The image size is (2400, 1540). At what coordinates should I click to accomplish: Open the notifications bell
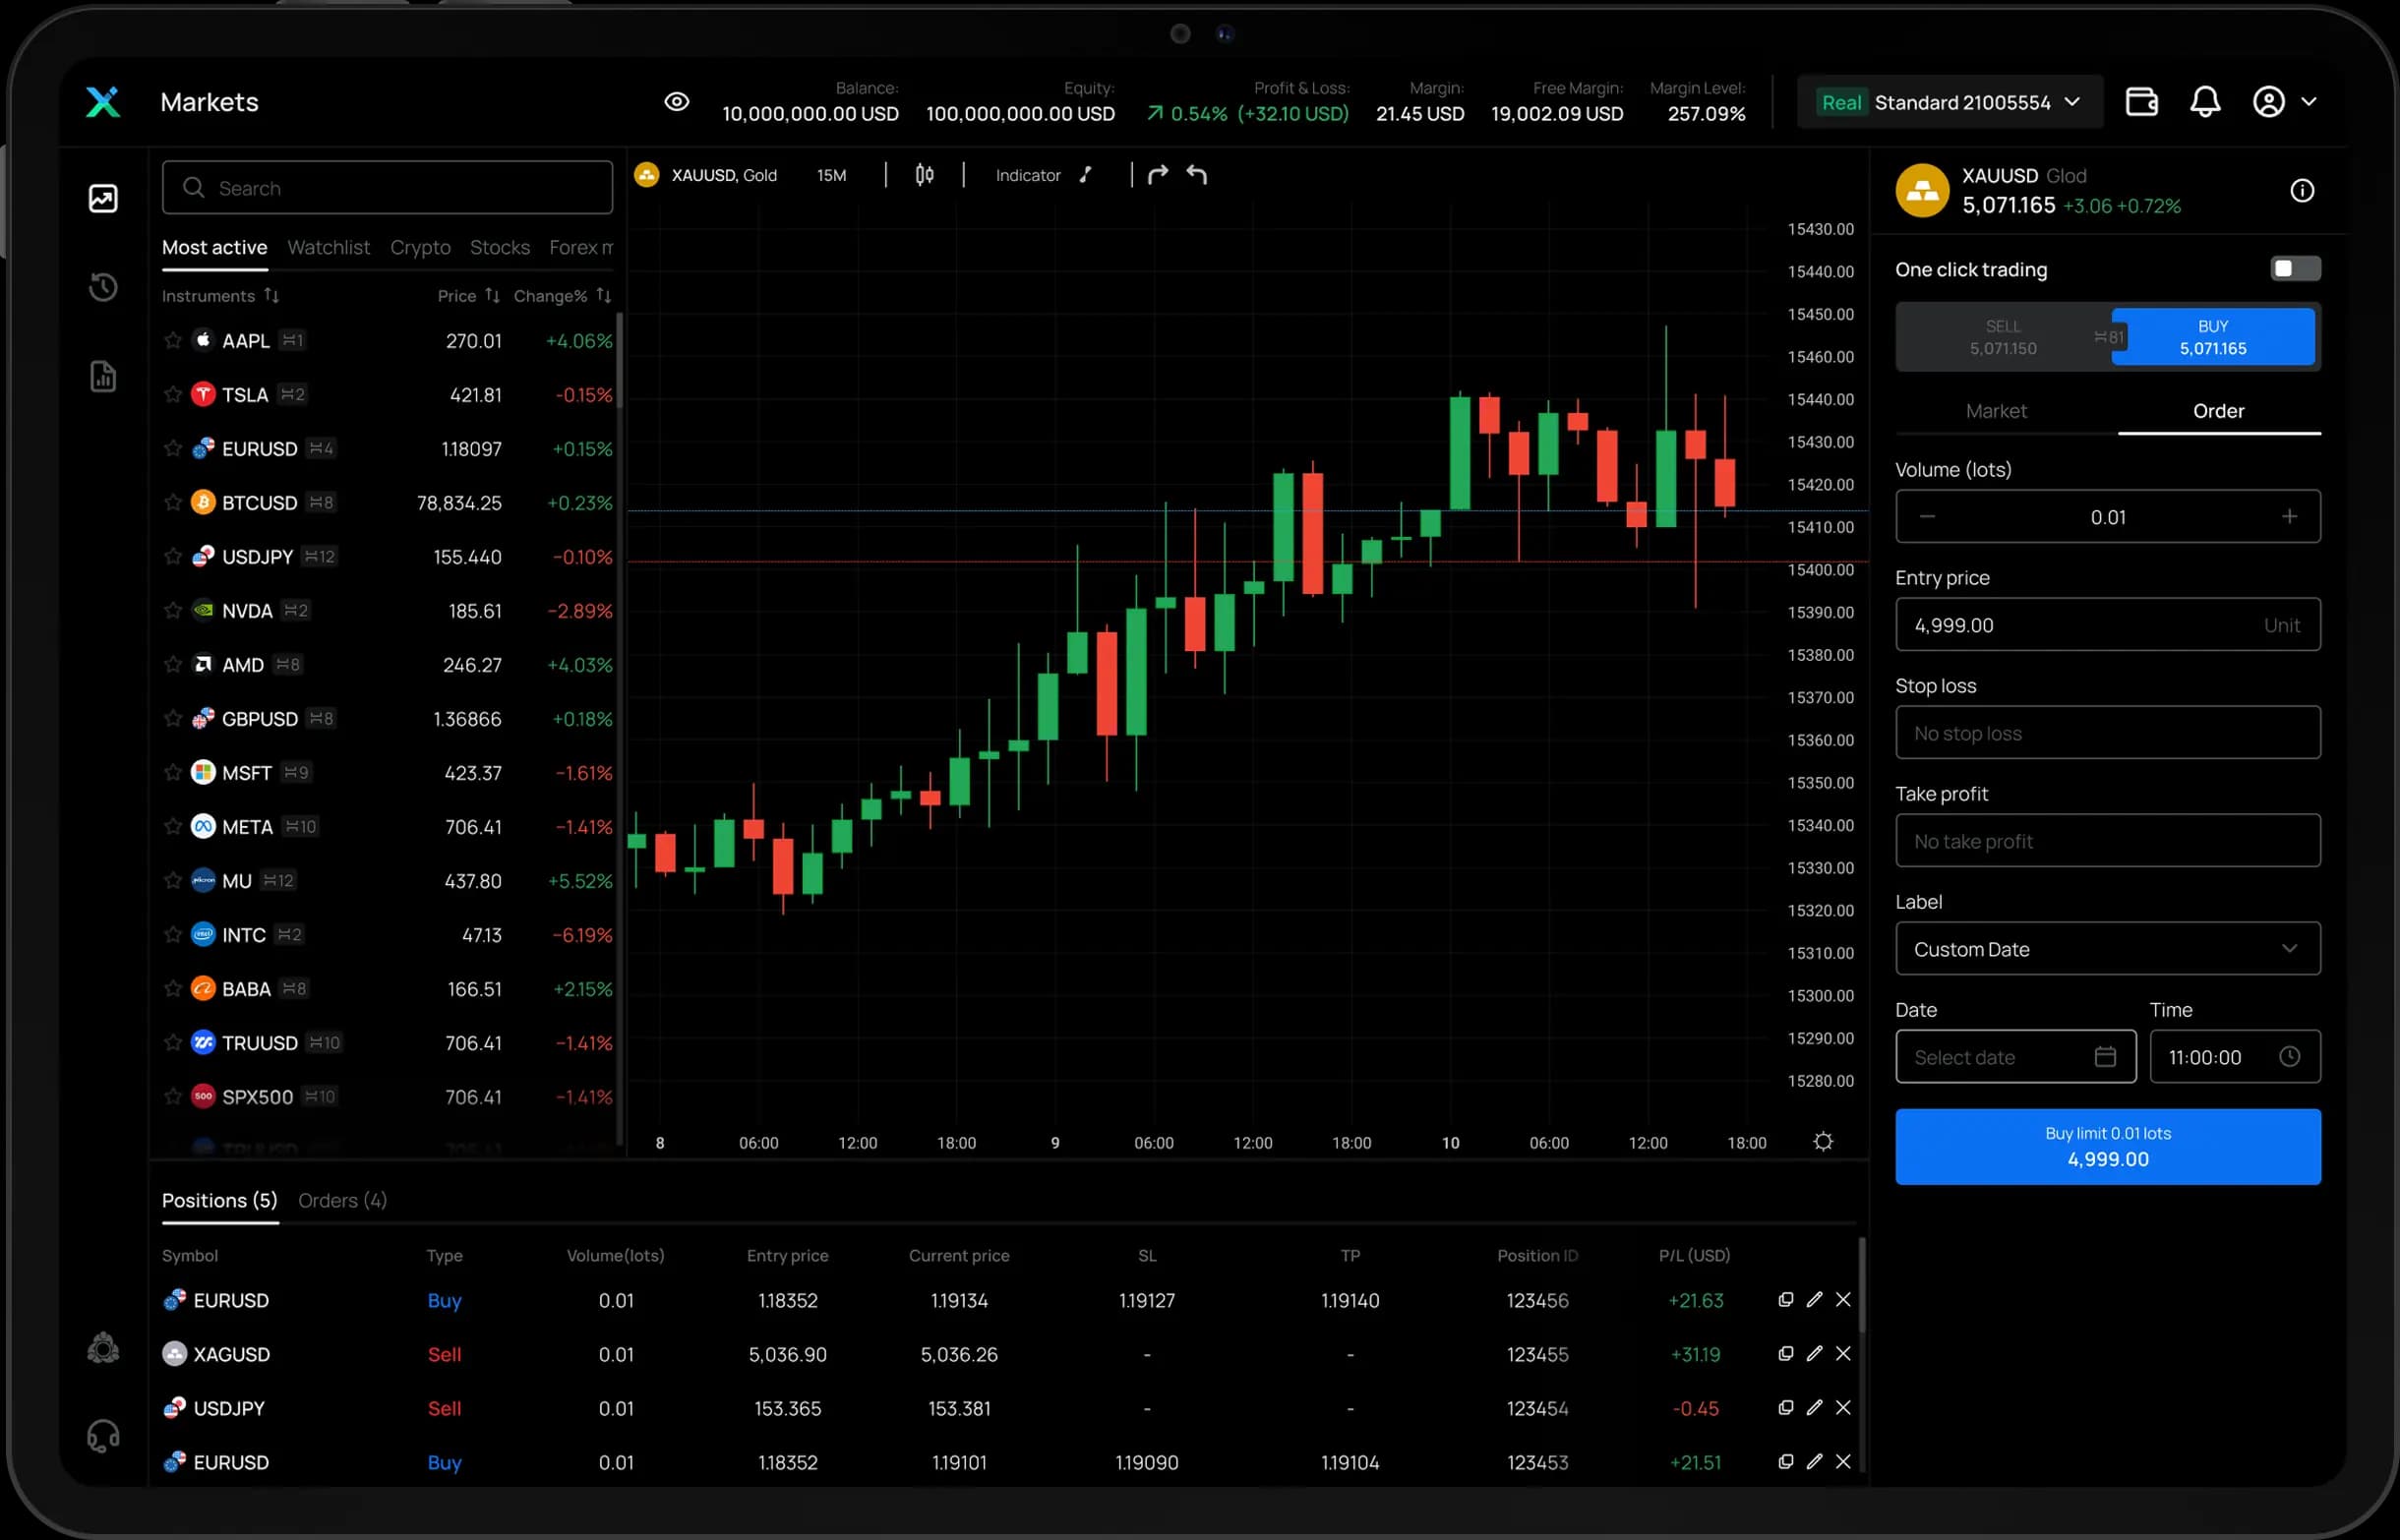coord(2205,102)
